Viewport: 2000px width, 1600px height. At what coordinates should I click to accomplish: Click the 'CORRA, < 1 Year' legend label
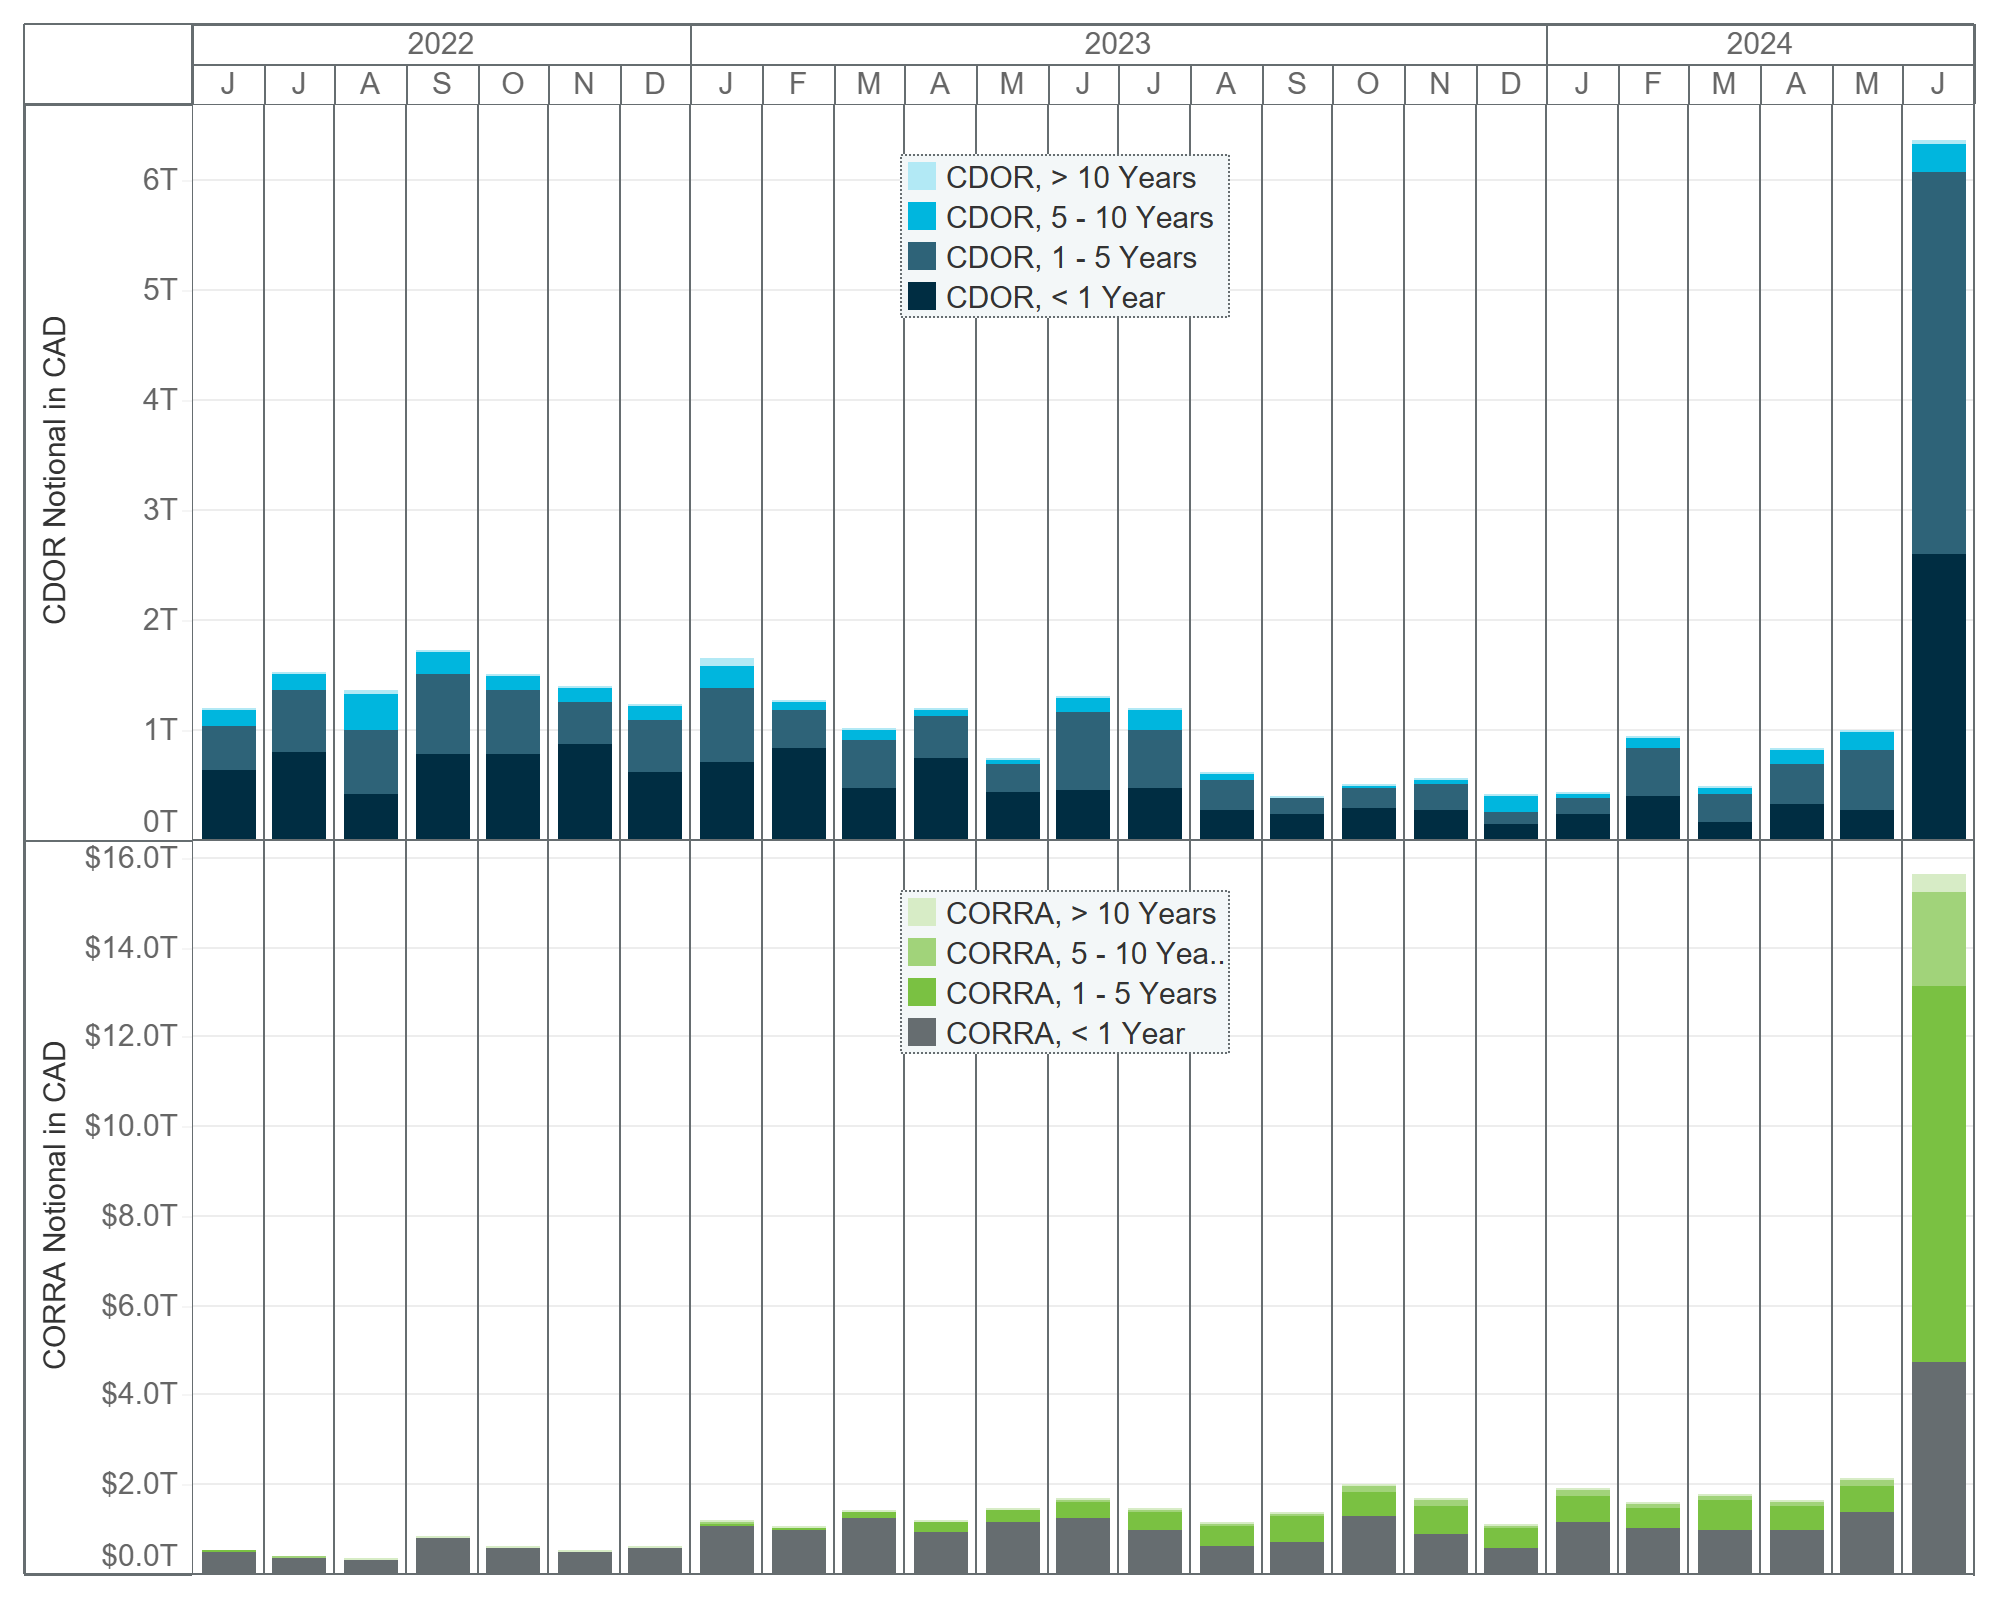(x=1065, y=1033)
